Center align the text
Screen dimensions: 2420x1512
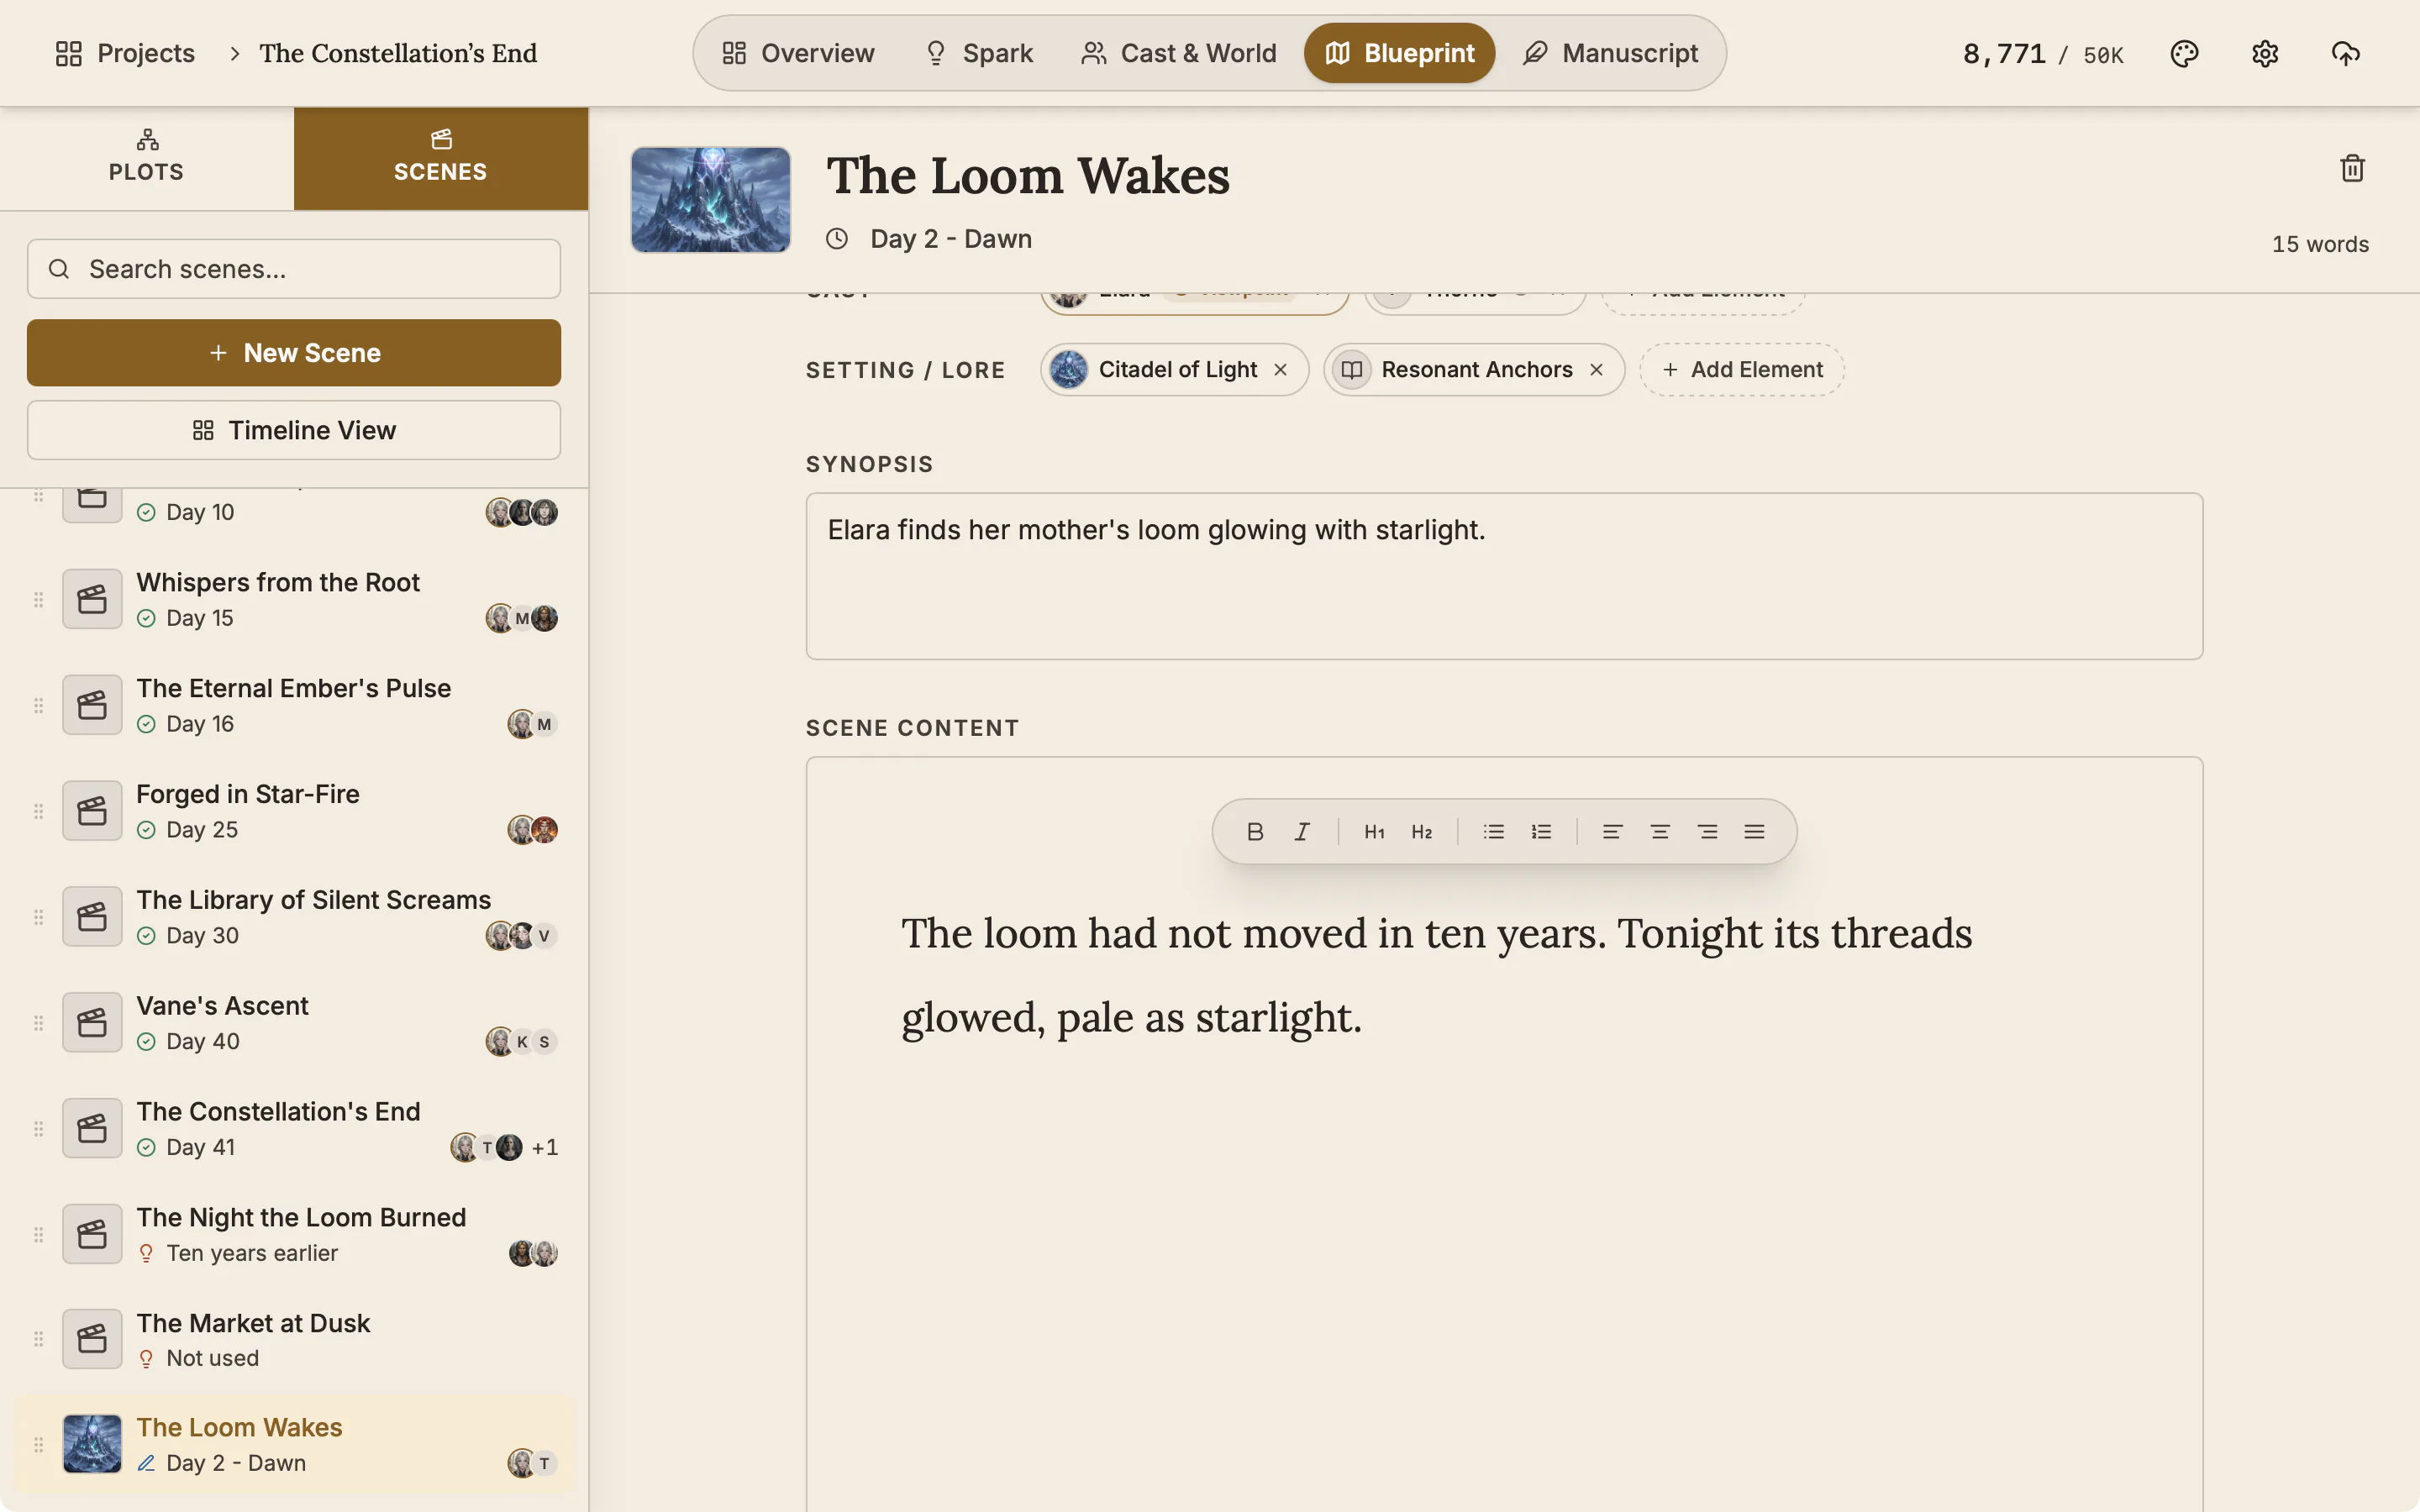coord(1660,831)
